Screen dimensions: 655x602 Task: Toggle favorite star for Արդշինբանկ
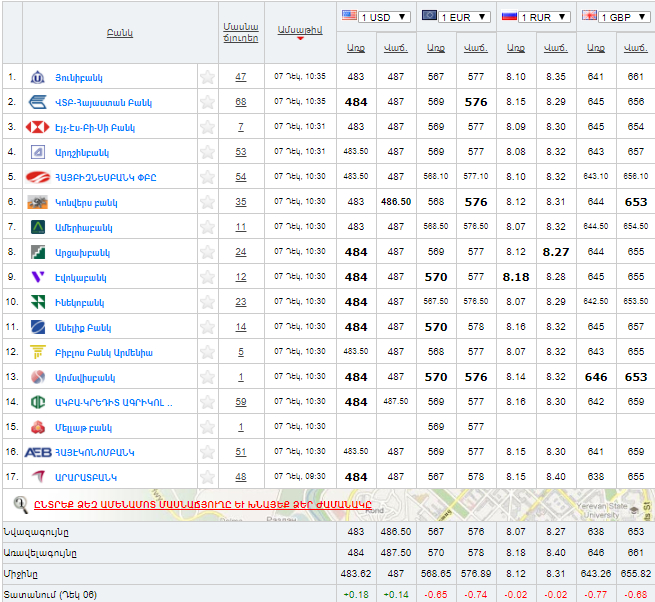click(x=207, y=152)
